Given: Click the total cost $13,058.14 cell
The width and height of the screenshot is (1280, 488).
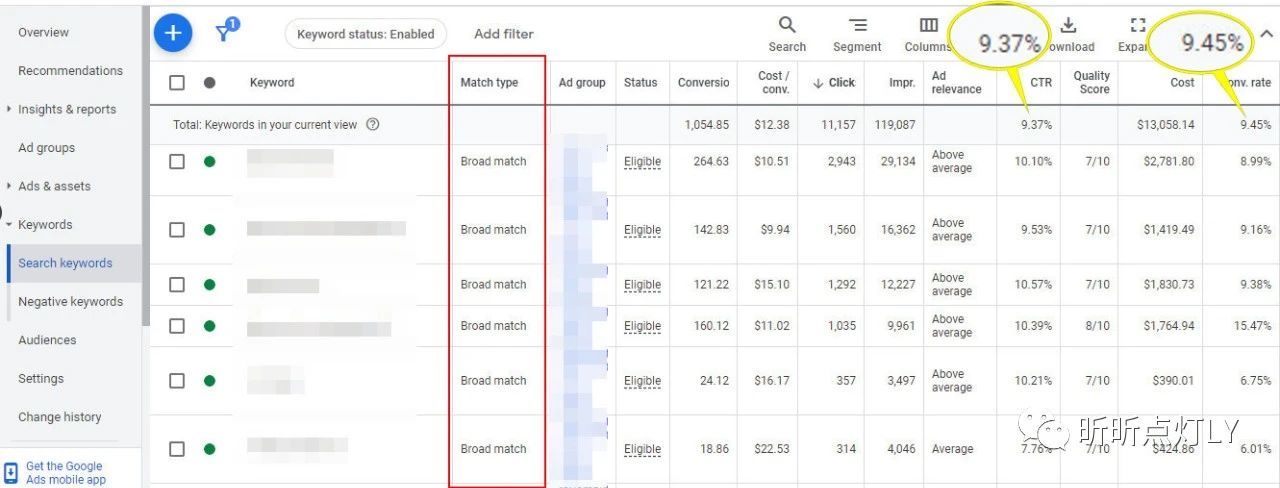Looking at the screenshot, I should click(x=1166, y=125).
